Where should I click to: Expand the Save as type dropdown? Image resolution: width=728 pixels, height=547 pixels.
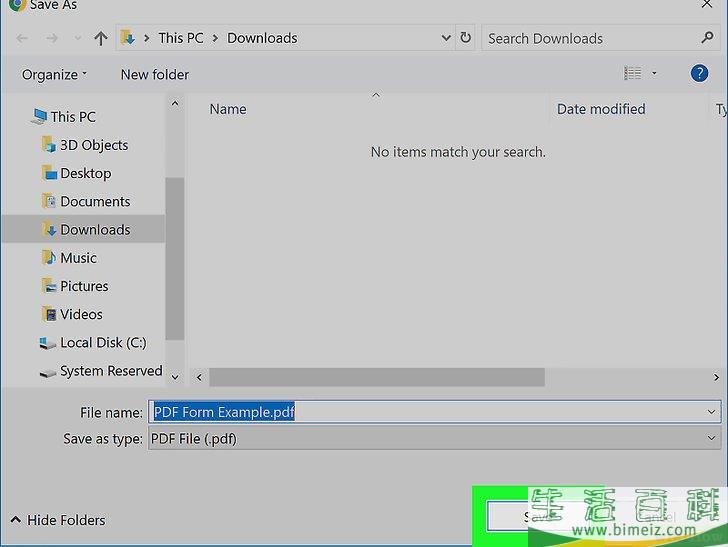711,438
